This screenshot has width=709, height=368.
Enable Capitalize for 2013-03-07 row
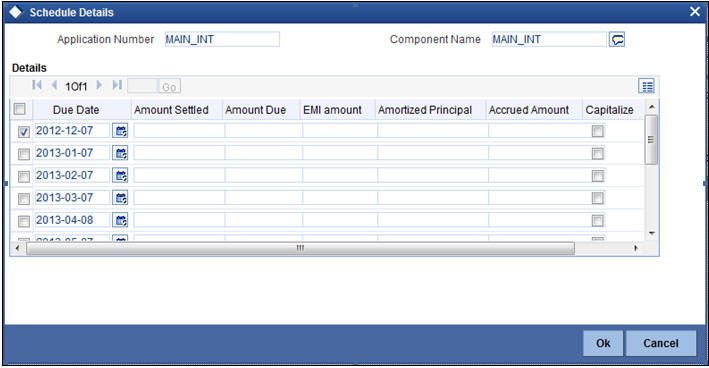click(597, 198)
